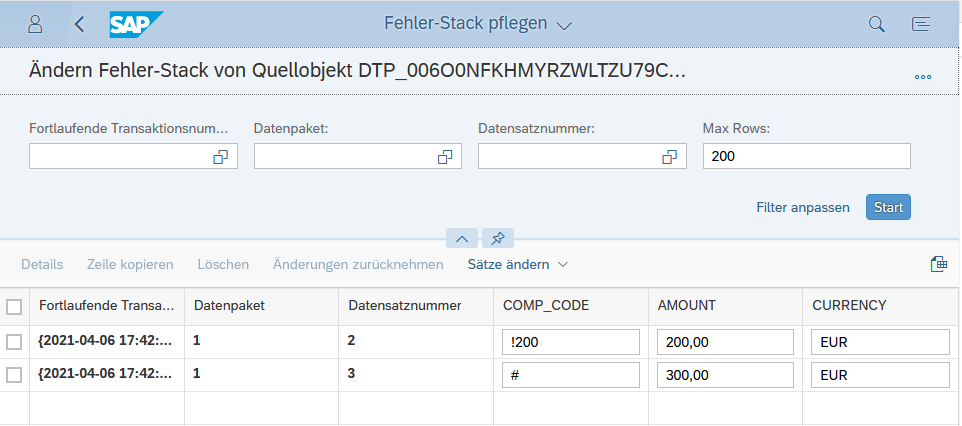Edit AMOUNT field 200,00
This screenshot has height=426, width=962.
(726, 342)
